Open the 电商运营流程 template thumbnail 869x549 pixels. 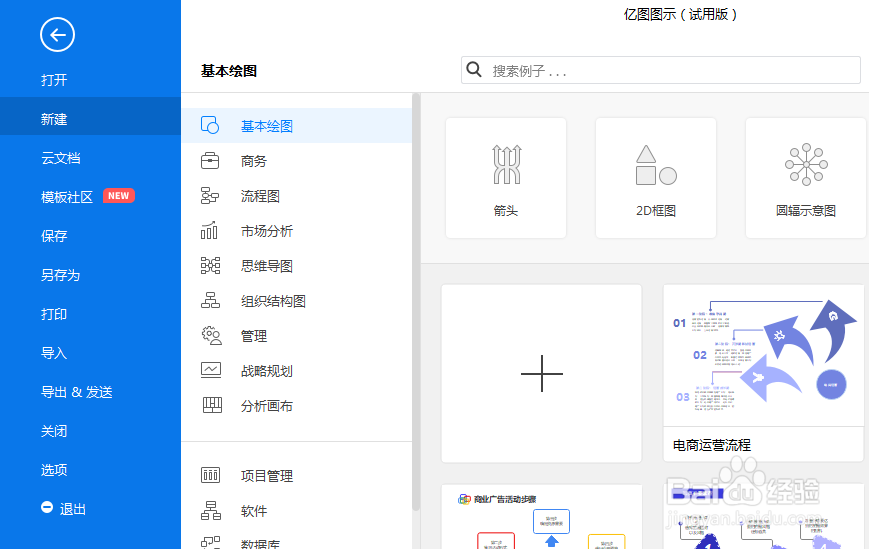coord(764,356)
